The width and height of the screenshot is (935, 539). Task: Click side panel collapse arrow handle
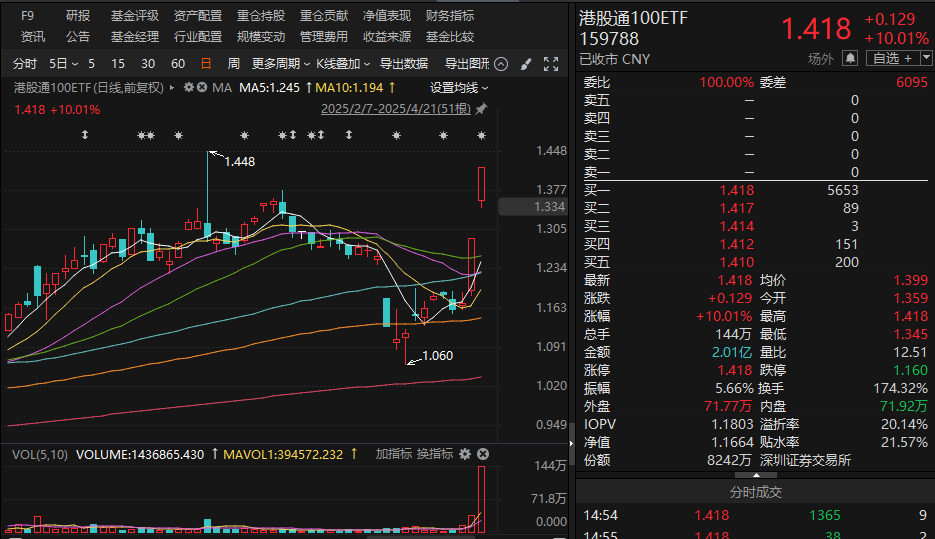571,443
